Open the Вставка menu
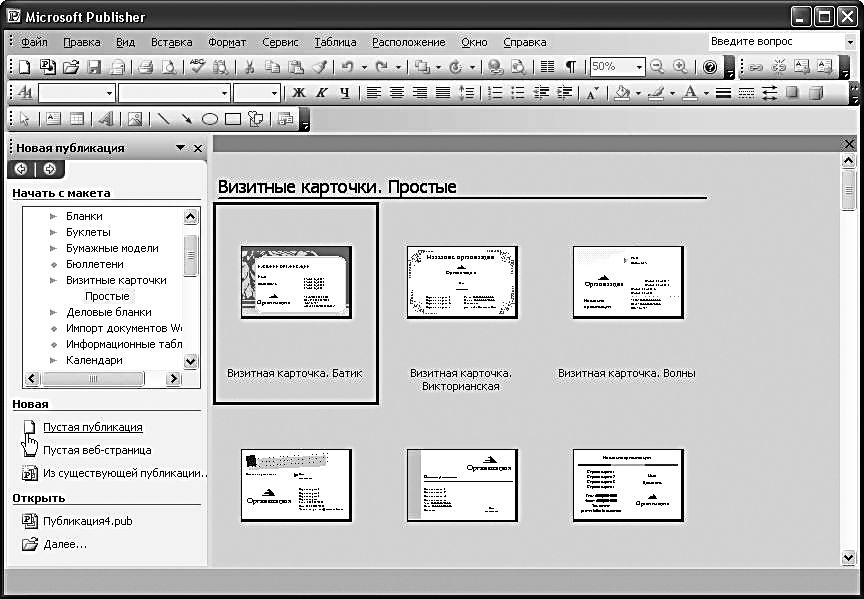Screen dimensions: 864x599 click(x=171, y=42)
